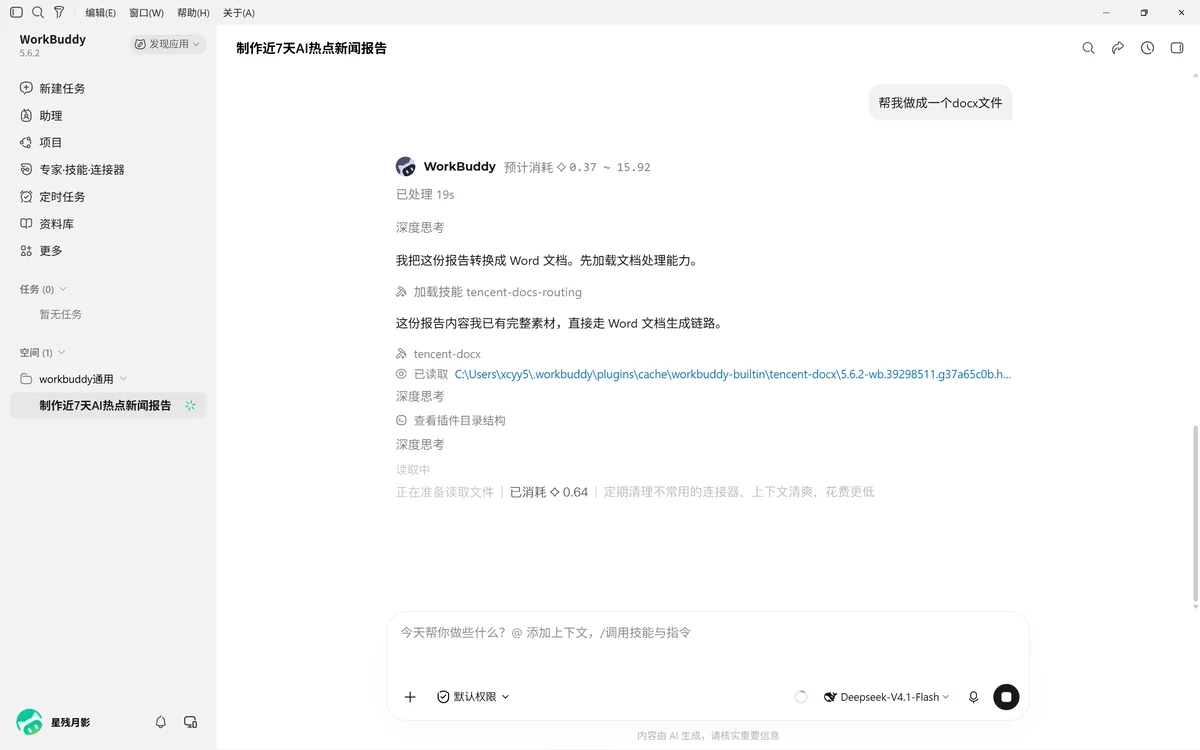Open the read file path link
Viewport: 1200px width, 750px height.
733,374
